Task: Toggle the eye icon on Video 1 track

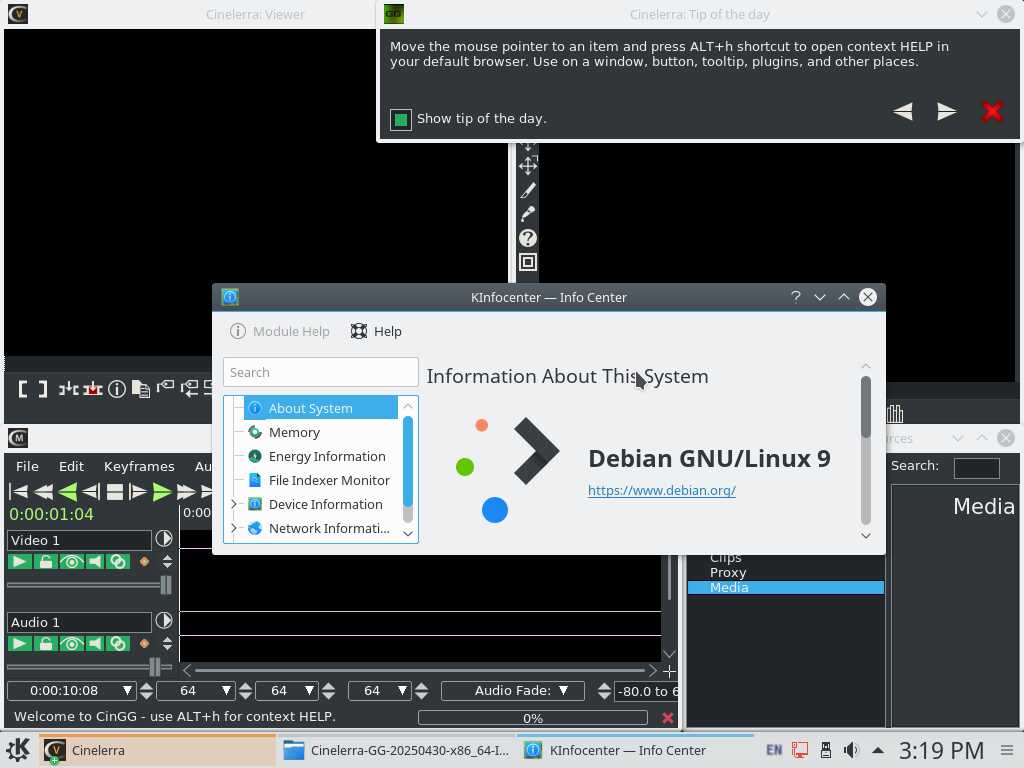Action: point(70,562)
